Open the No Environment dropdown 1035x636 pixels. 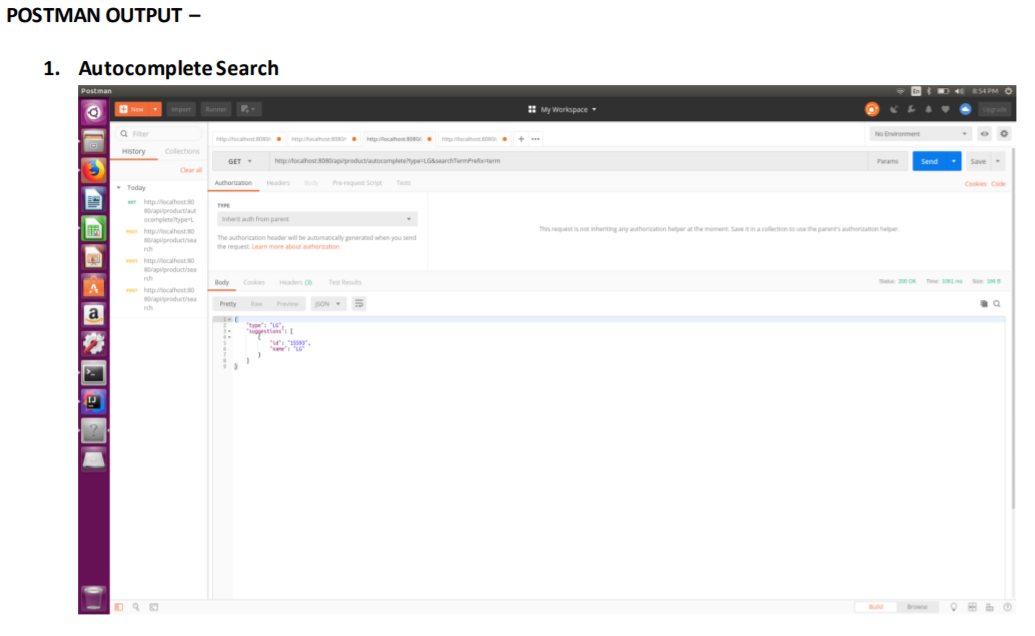[x=920, y=134]
